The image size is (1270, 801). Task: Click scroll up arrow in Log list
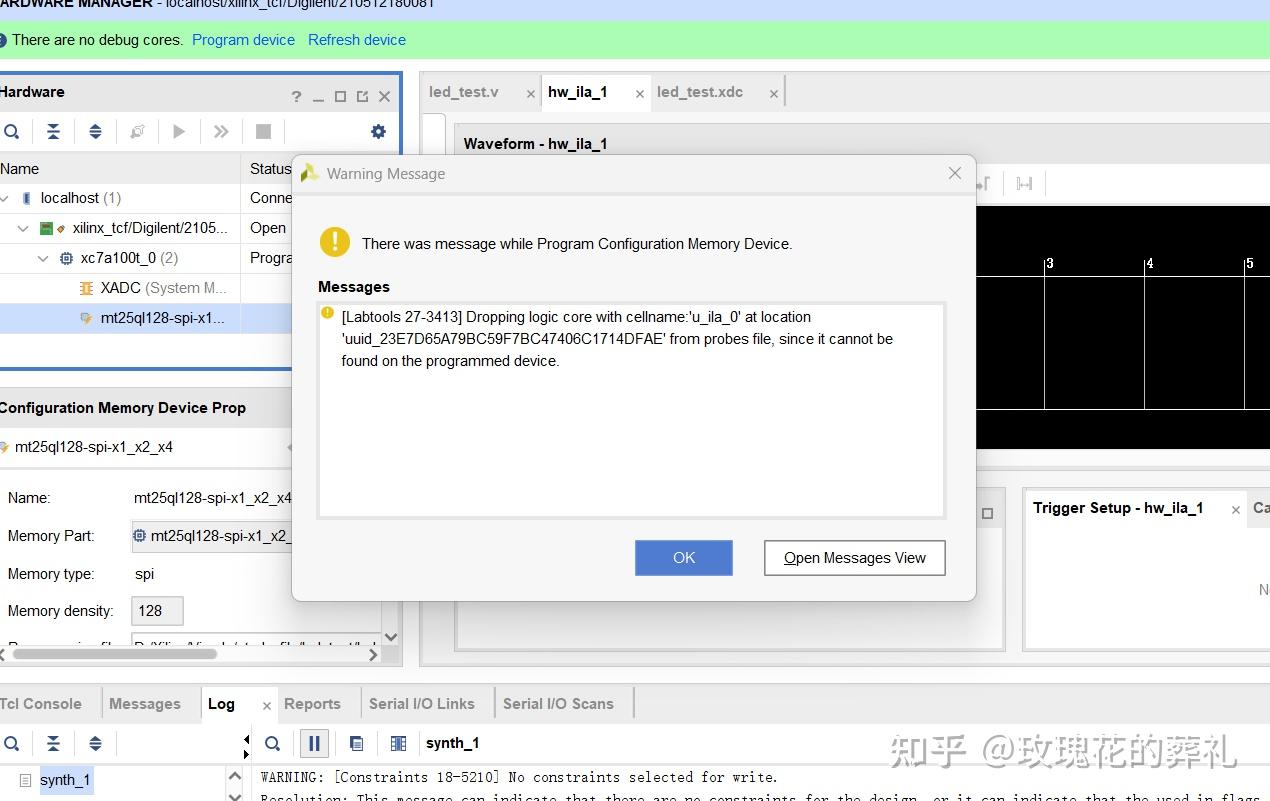pos(235,776)
